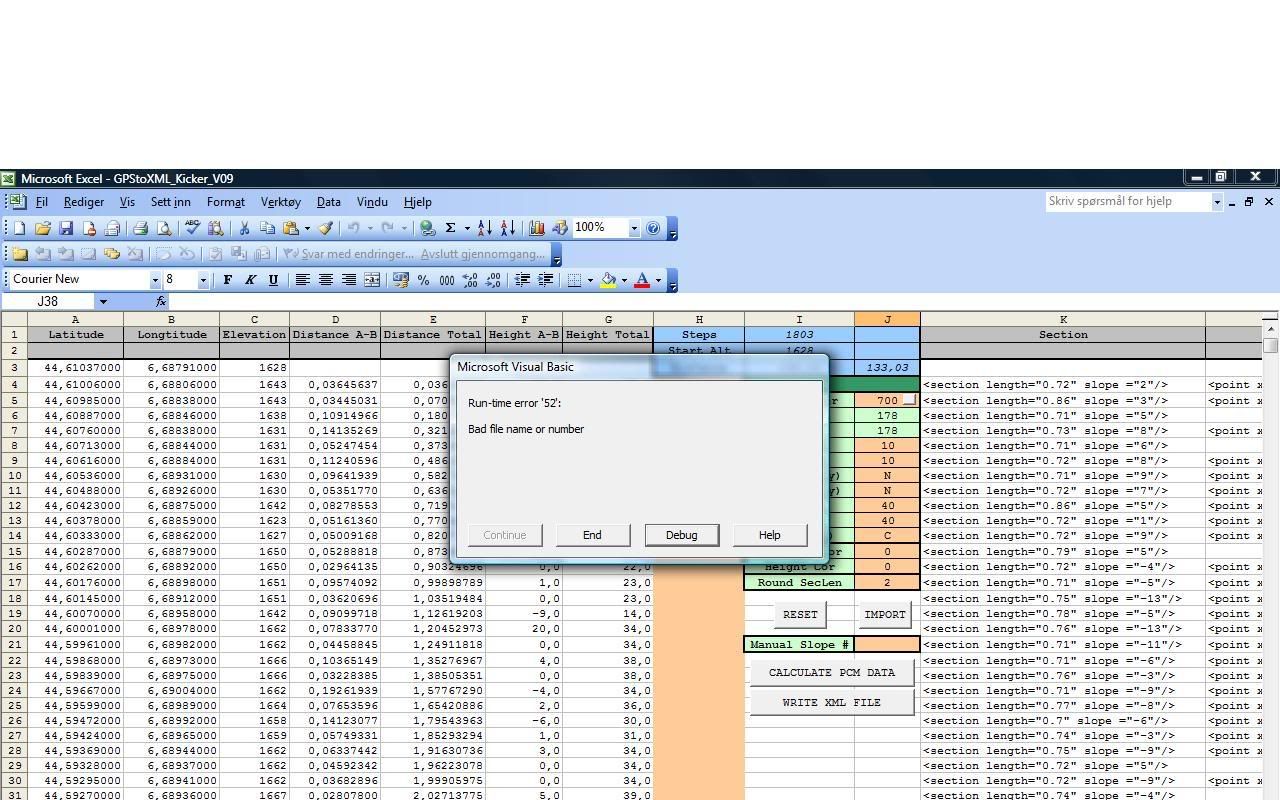Select the column K header

pyautogui.click(x=1063, y=320)
